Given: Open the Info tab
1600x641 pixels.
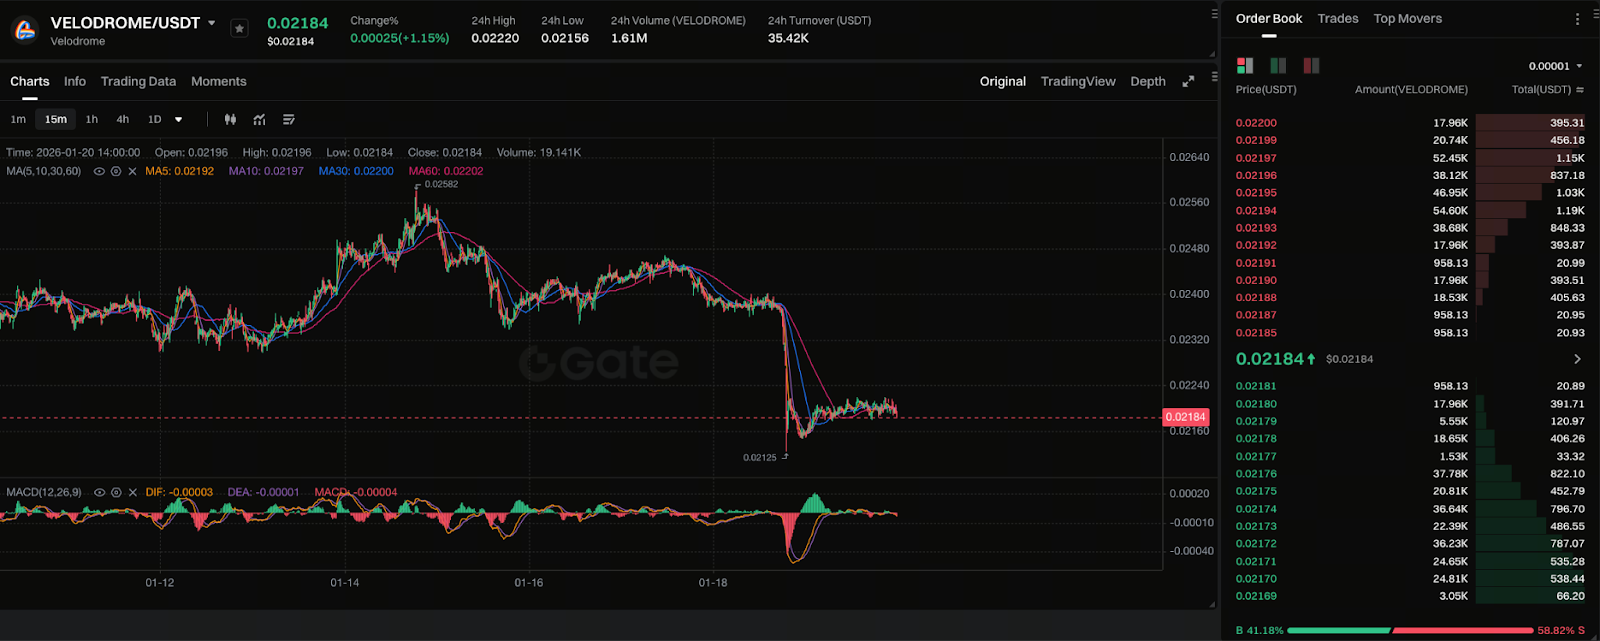Looking at the screenshot, I should point(75,81).
